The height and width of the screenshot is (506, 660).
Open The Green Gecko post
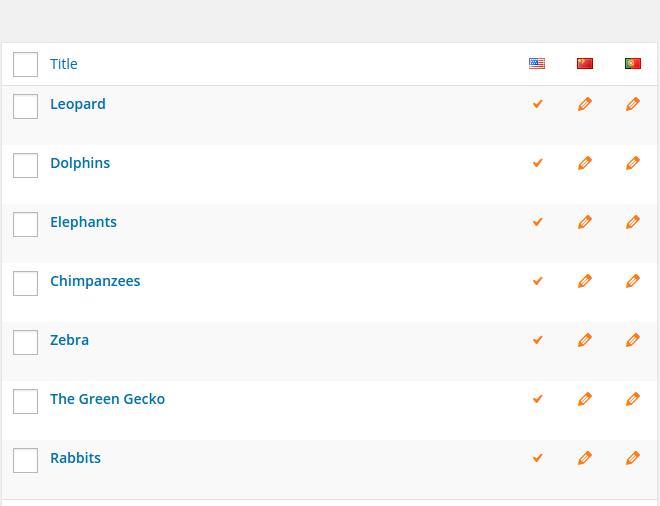(x=107, y=399)
